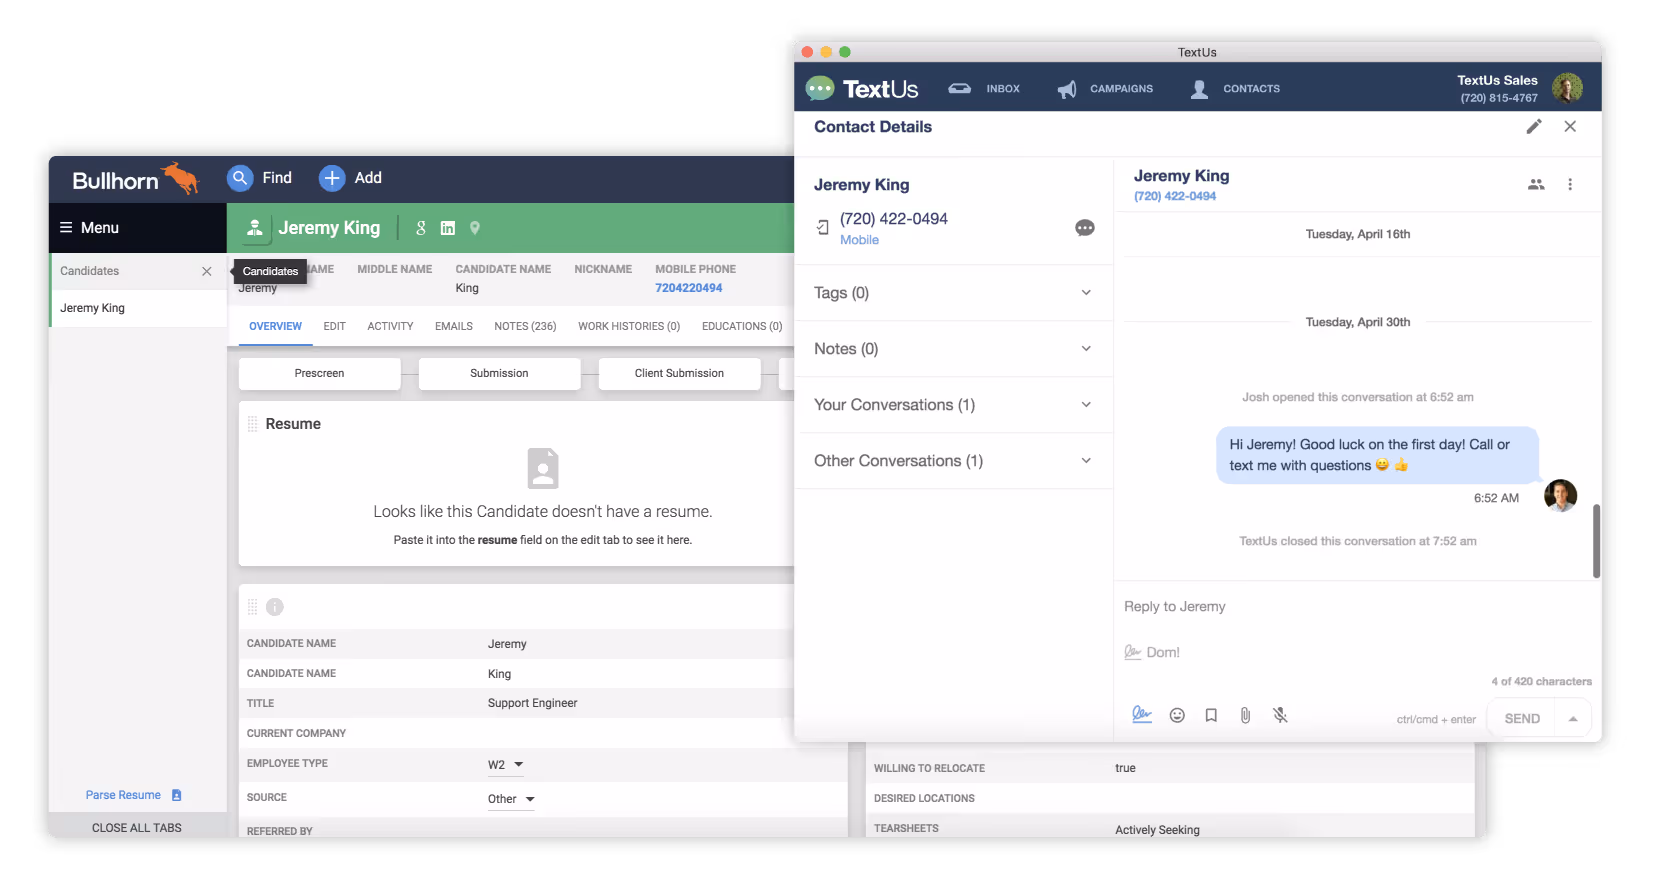1680x880 pixels.
Task: Open the Bullhorn hamburger Menu
Action: [89, 228]
